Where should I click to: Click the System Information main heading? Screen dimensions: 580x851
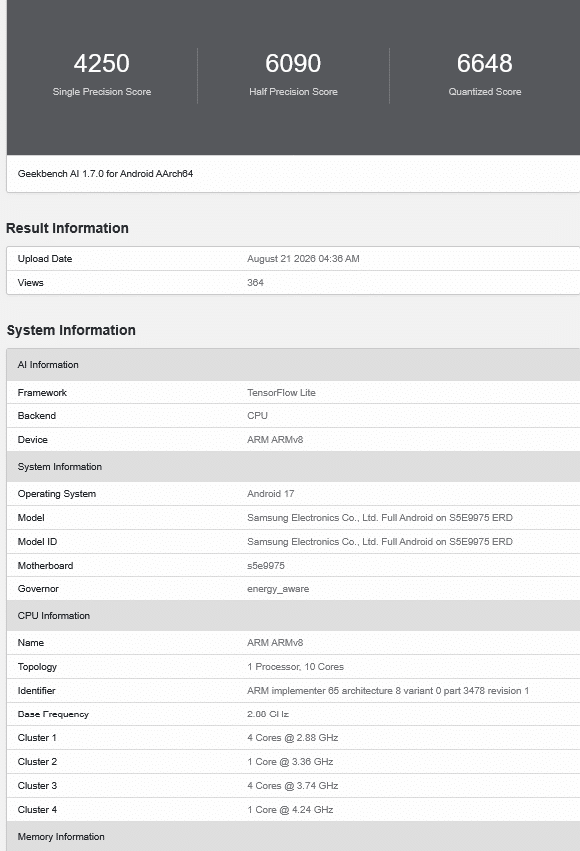[71, 330]
